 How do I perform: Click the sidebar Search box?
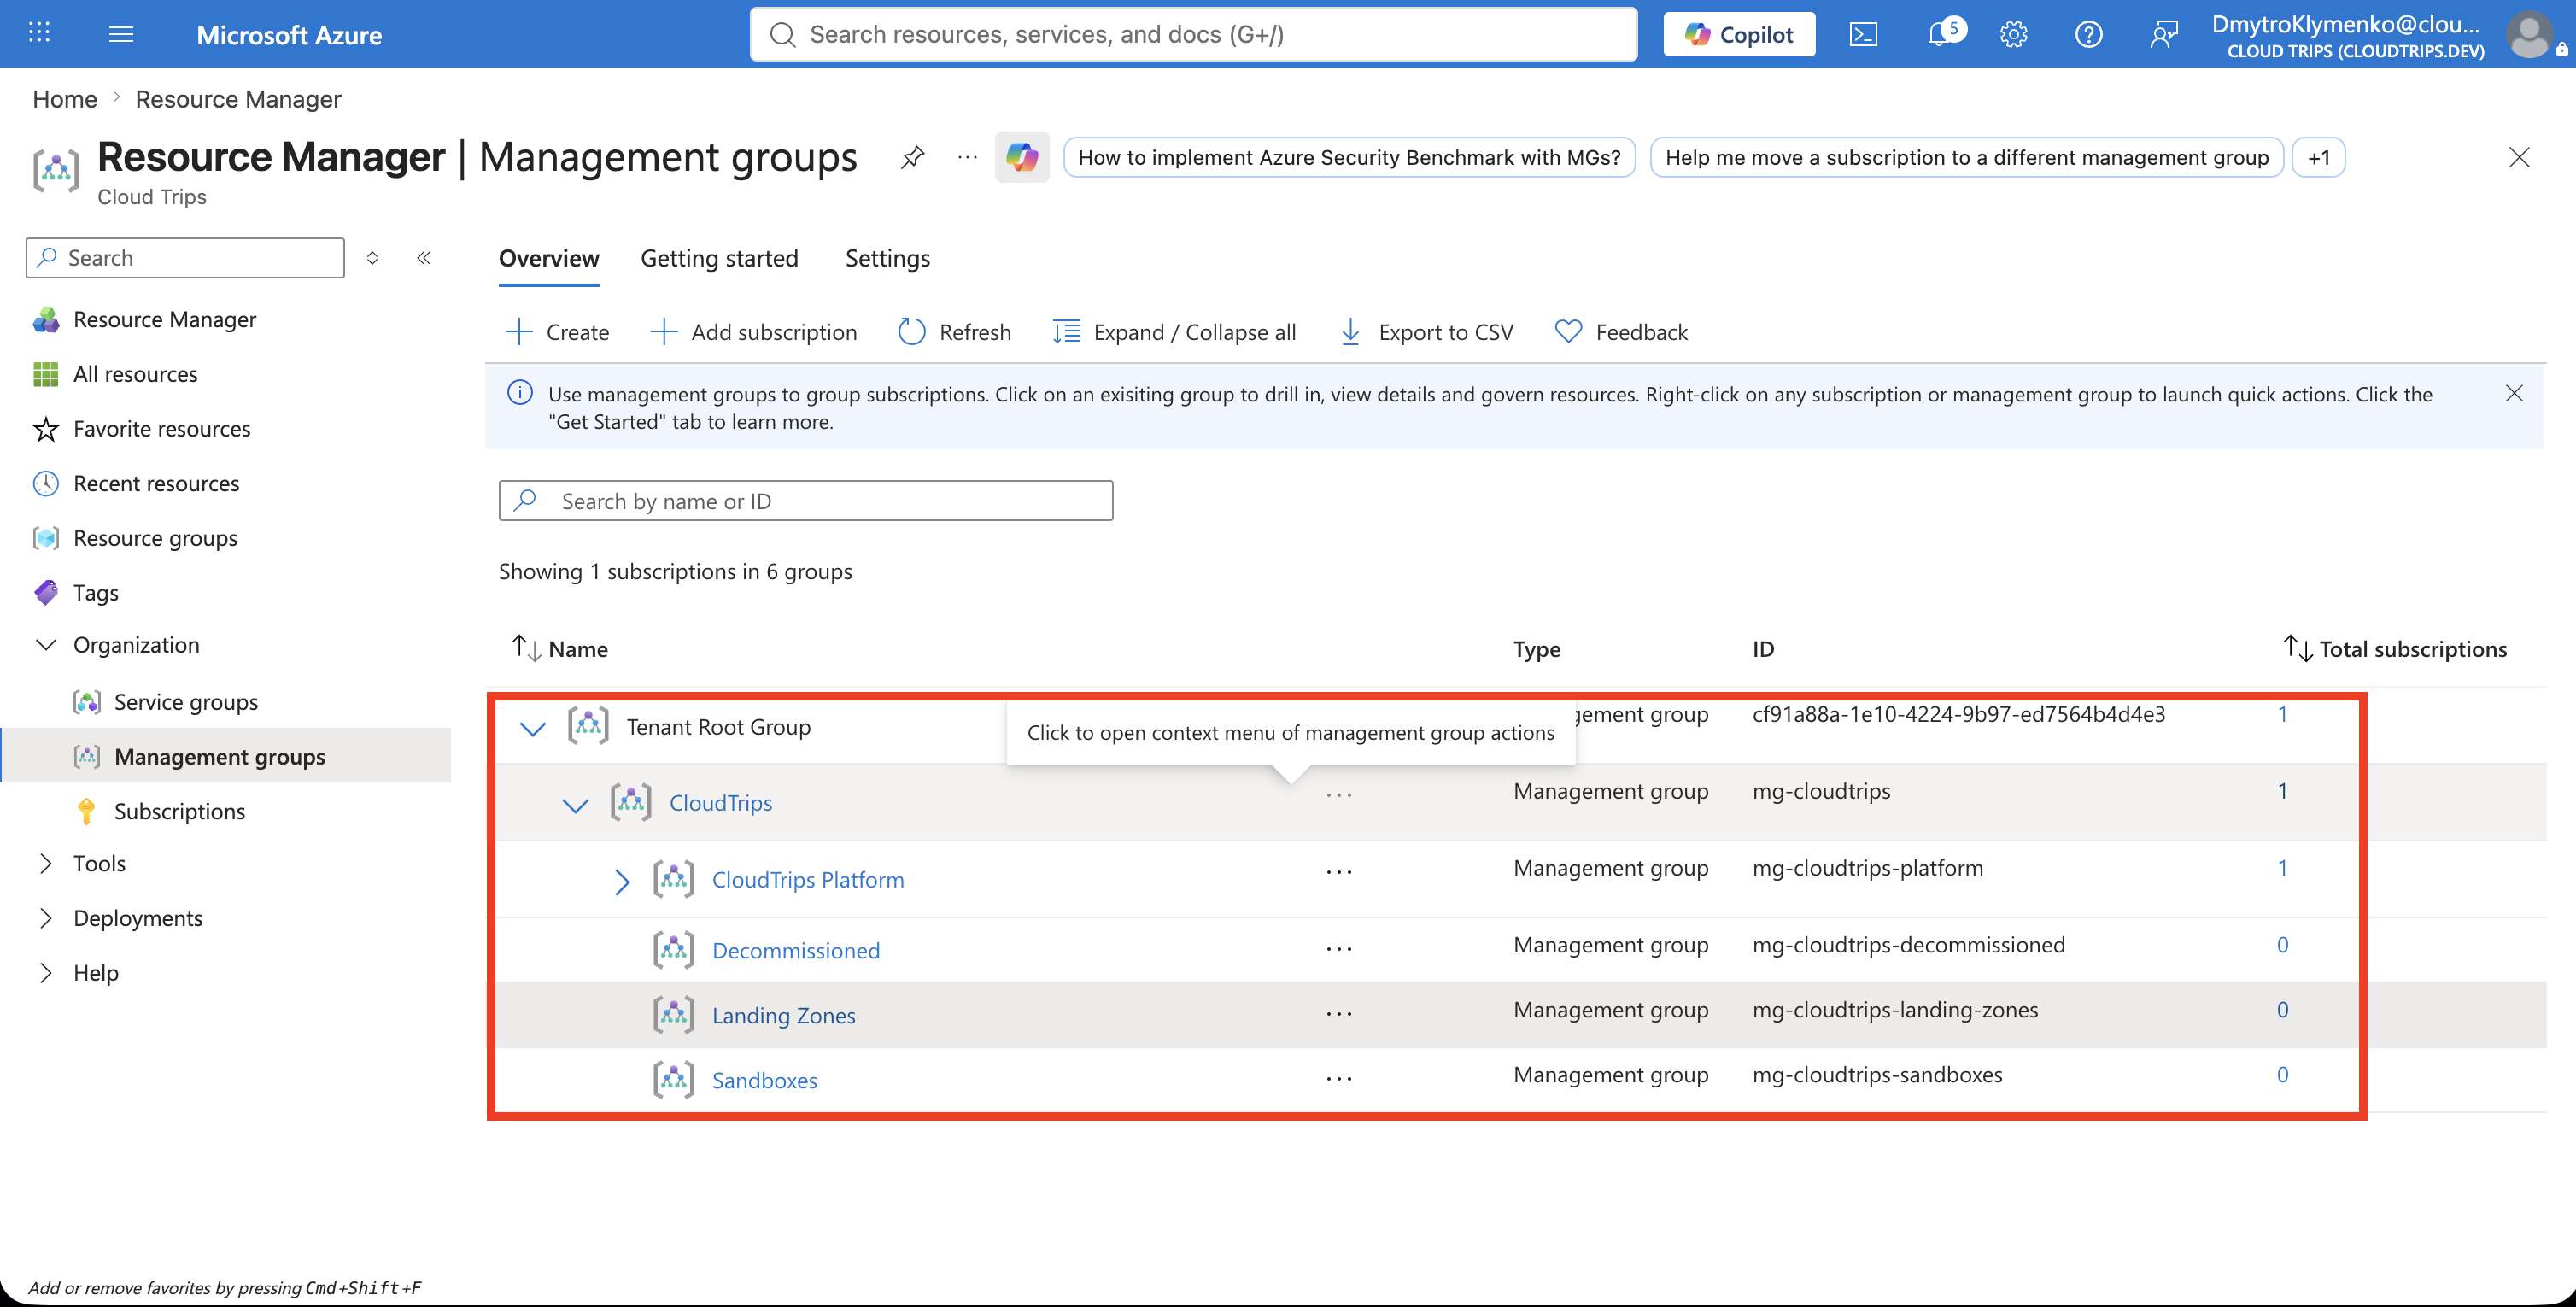tap(185, 258)
